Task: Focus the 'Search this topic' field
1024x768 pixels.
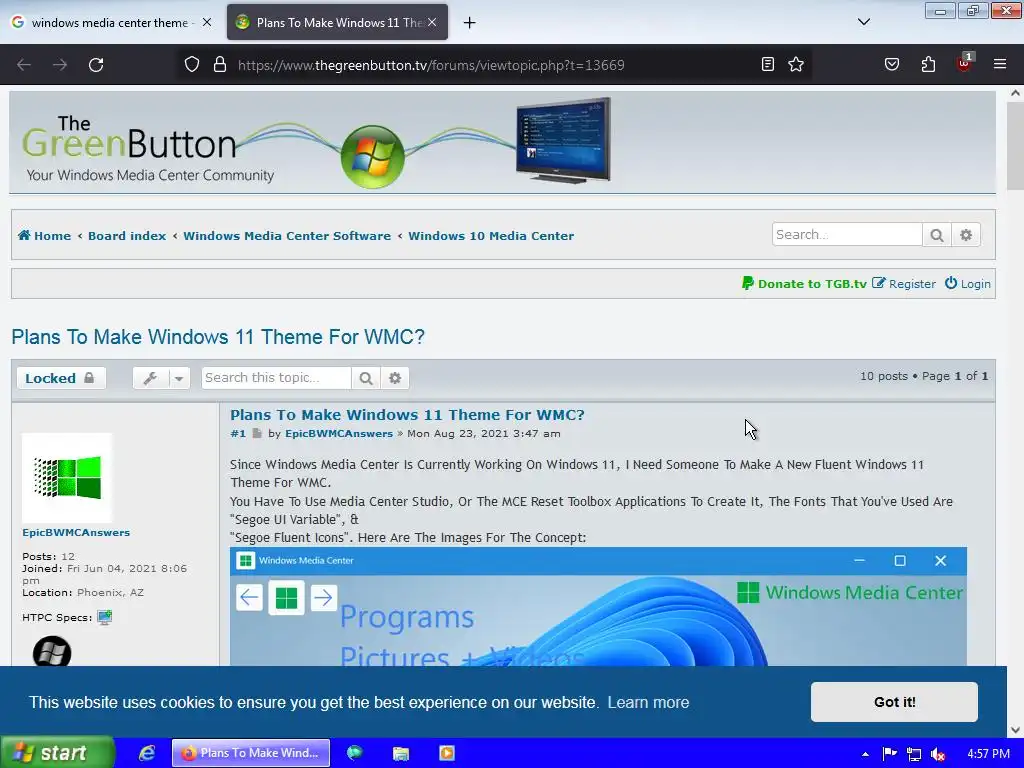Action: 276,377
